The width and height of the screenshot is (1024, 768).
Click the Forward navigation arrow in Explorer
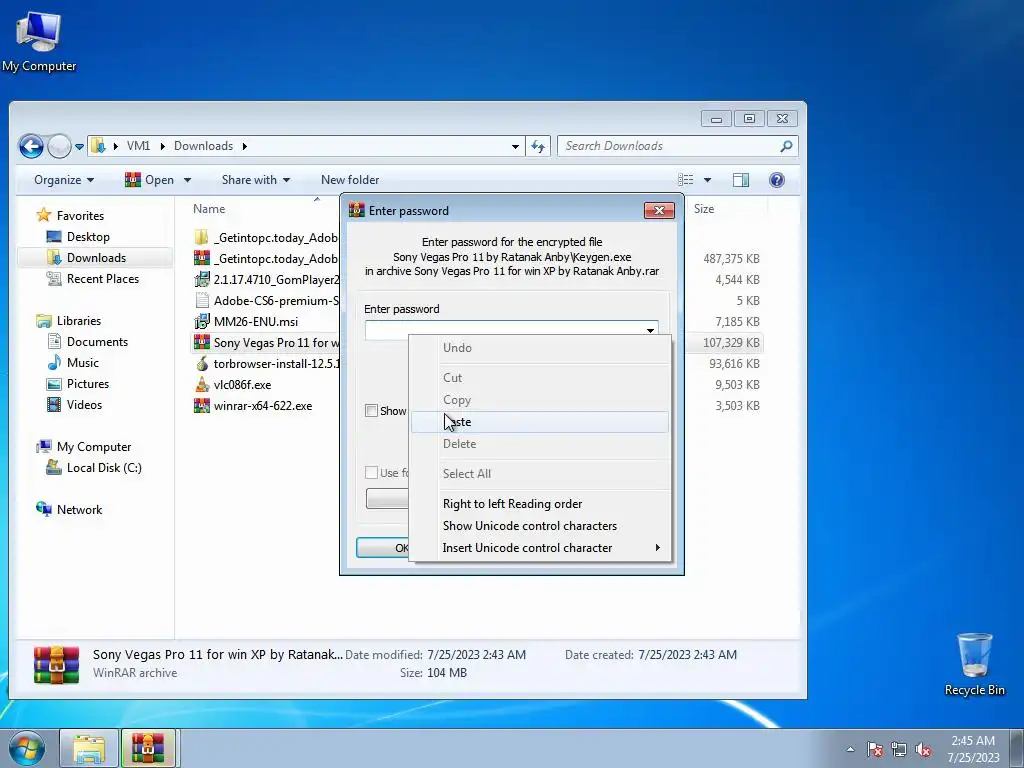click(59, 146)
